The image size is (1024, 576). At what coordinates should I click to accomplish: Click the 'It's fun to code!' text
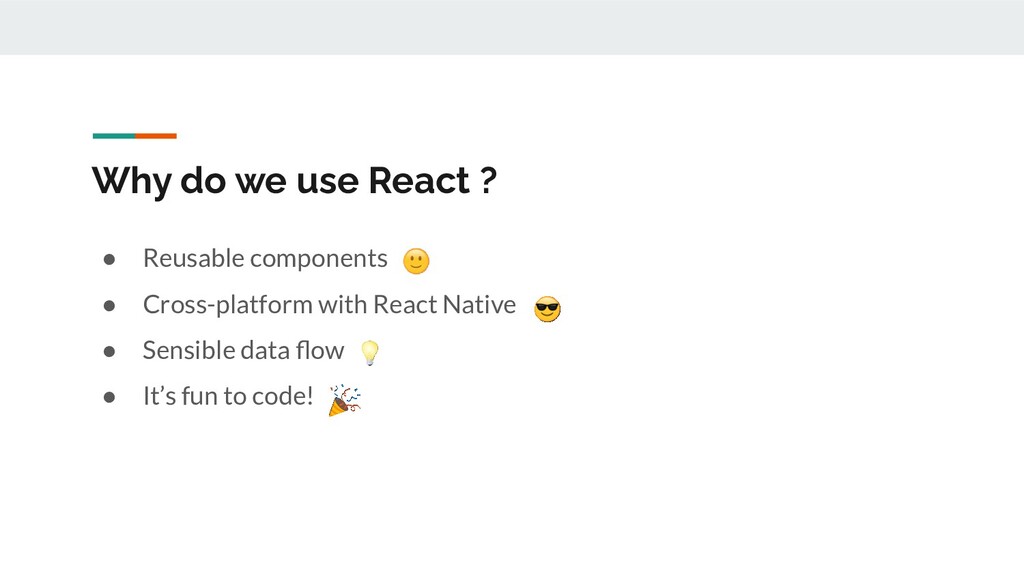click(228, 396)
